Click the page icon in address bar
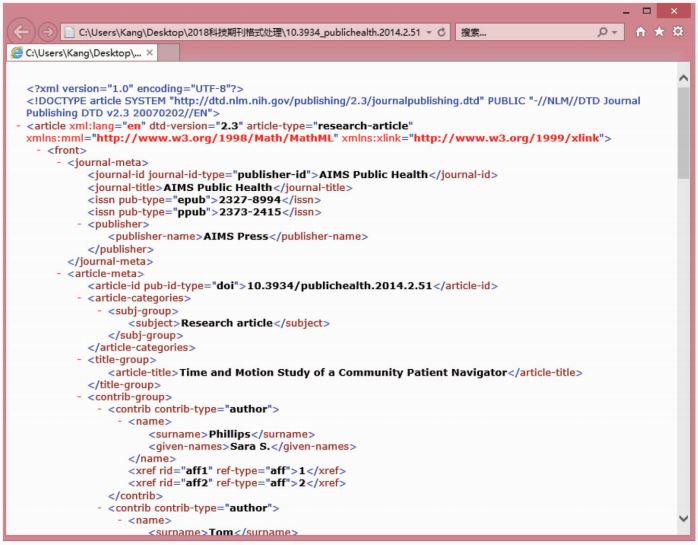 [69, 32]
